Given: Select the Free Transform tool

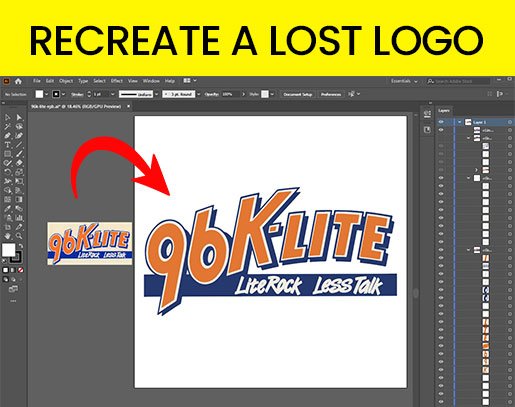Looking at the screenshot, I should (x=19, y=181).
